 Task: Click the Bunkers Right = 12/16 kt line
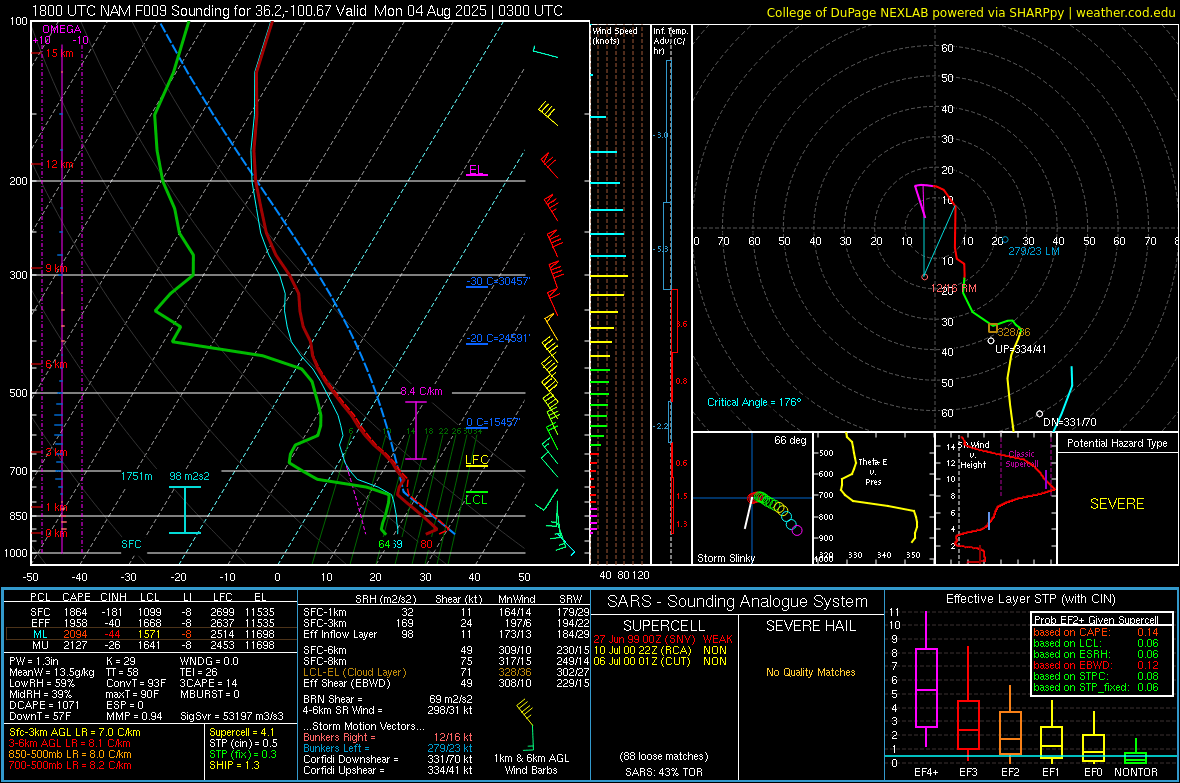pos(388,737)
